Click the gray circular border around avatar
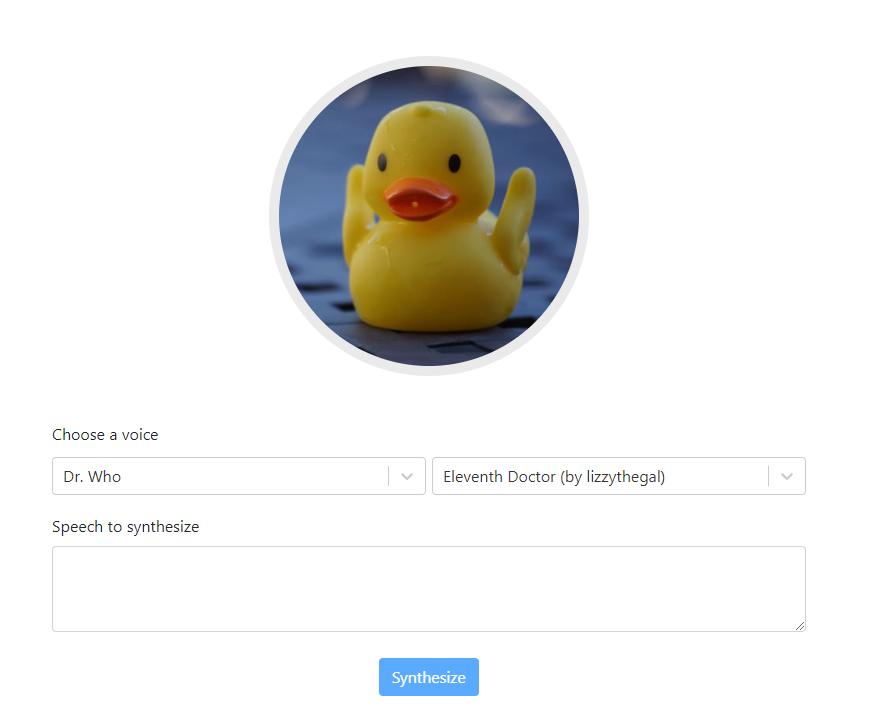This screenshot has height=721, width=871. pyautogui.click(x=429, y=61)
